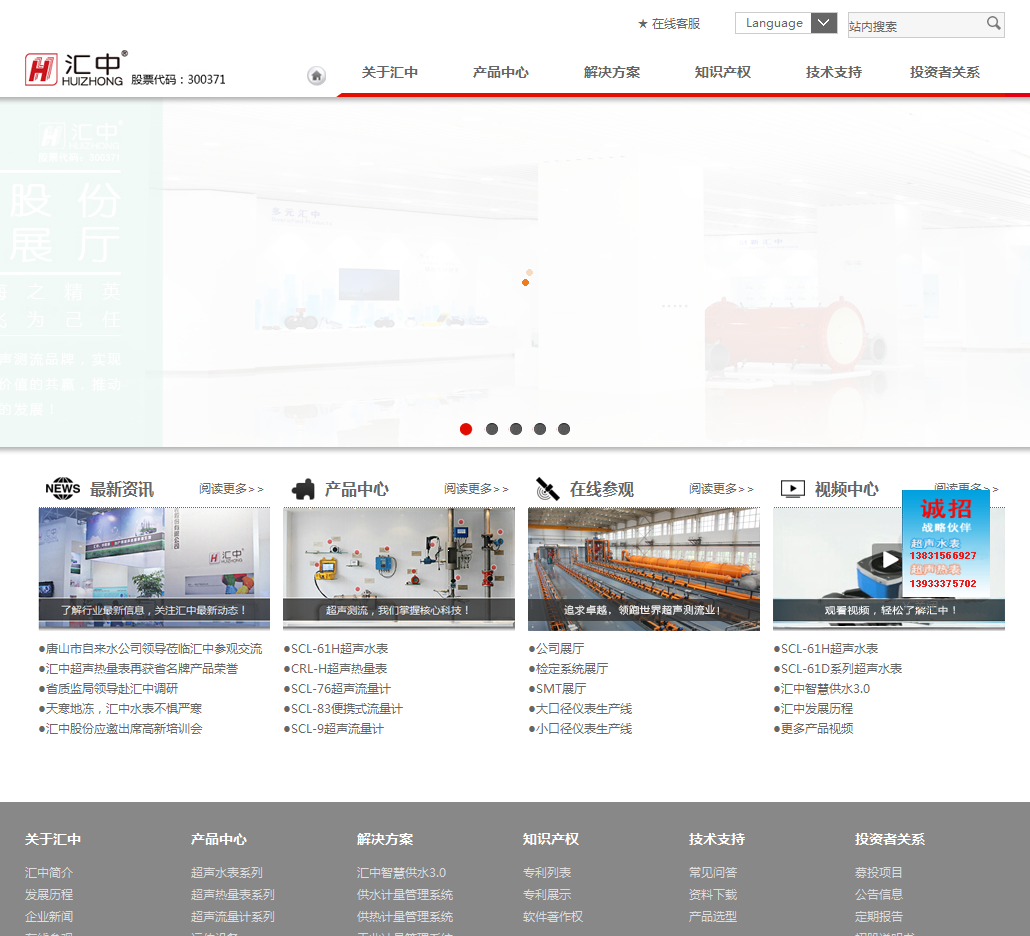This screenshot has width=1030, height=936.
Task: Open footer link 专利列表
Action: click(547, 872)
